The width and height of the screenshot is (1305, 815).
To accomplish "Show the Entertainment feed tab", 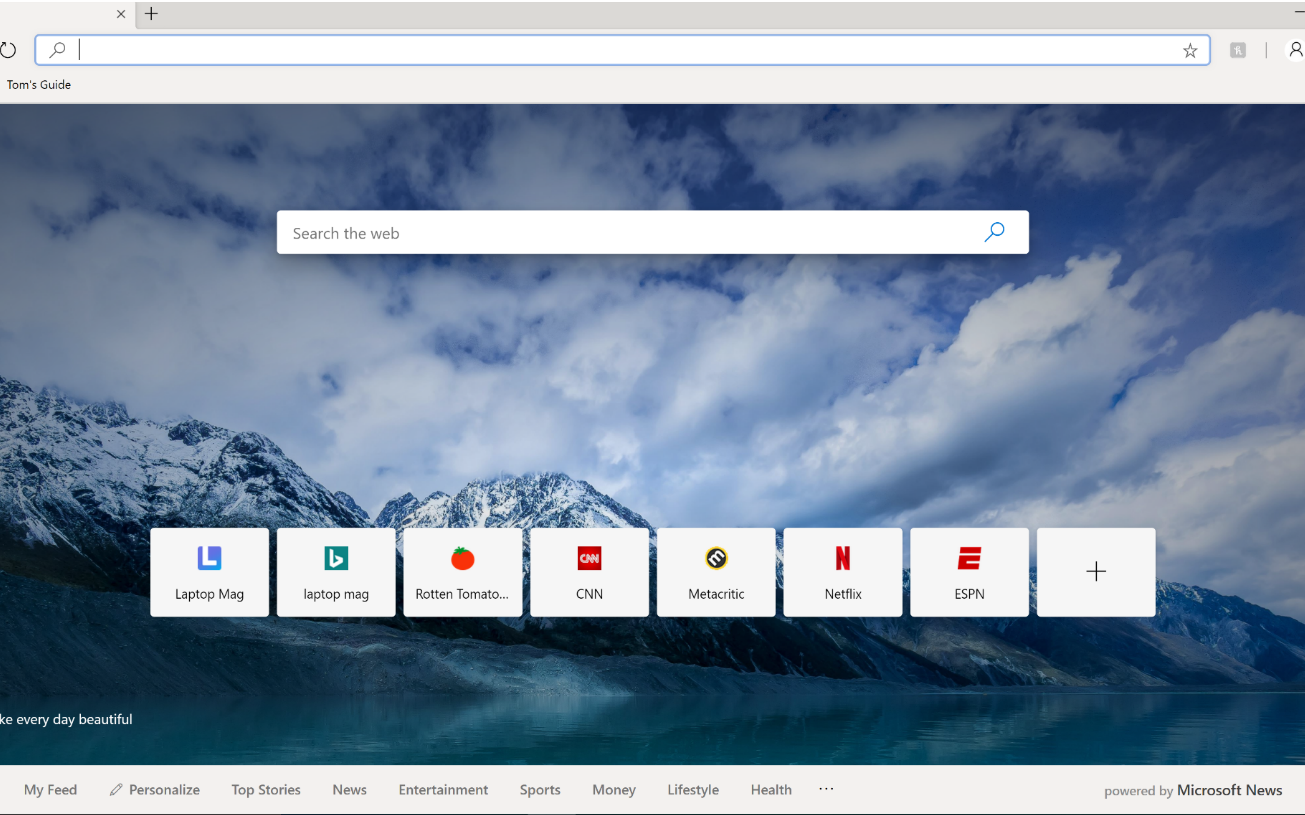I will (443, 790).
